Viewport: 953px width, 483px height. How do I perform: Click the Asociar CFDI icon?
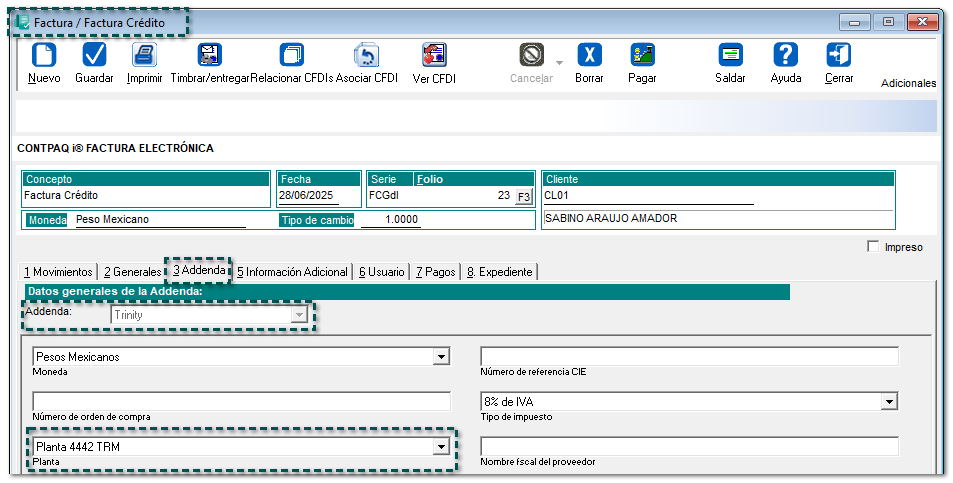click(366, 55)
